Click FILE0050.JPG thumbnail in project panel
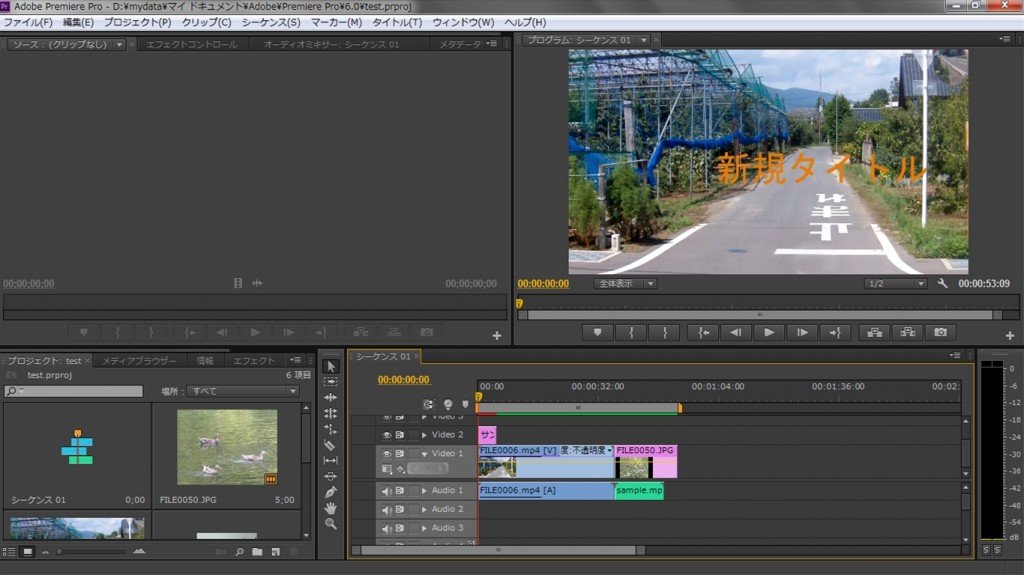Screen dimensions: 1024x575 pos(227,448)
